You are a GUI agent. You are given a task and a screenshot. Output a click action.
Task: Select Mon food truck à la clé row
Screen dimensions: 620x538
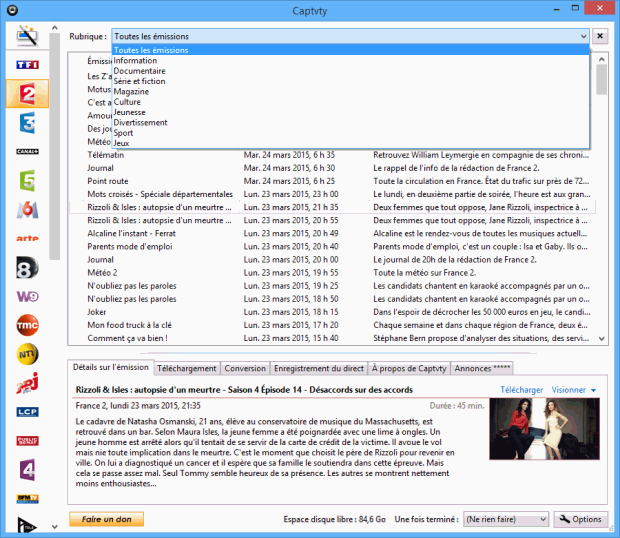click(332, 325)
